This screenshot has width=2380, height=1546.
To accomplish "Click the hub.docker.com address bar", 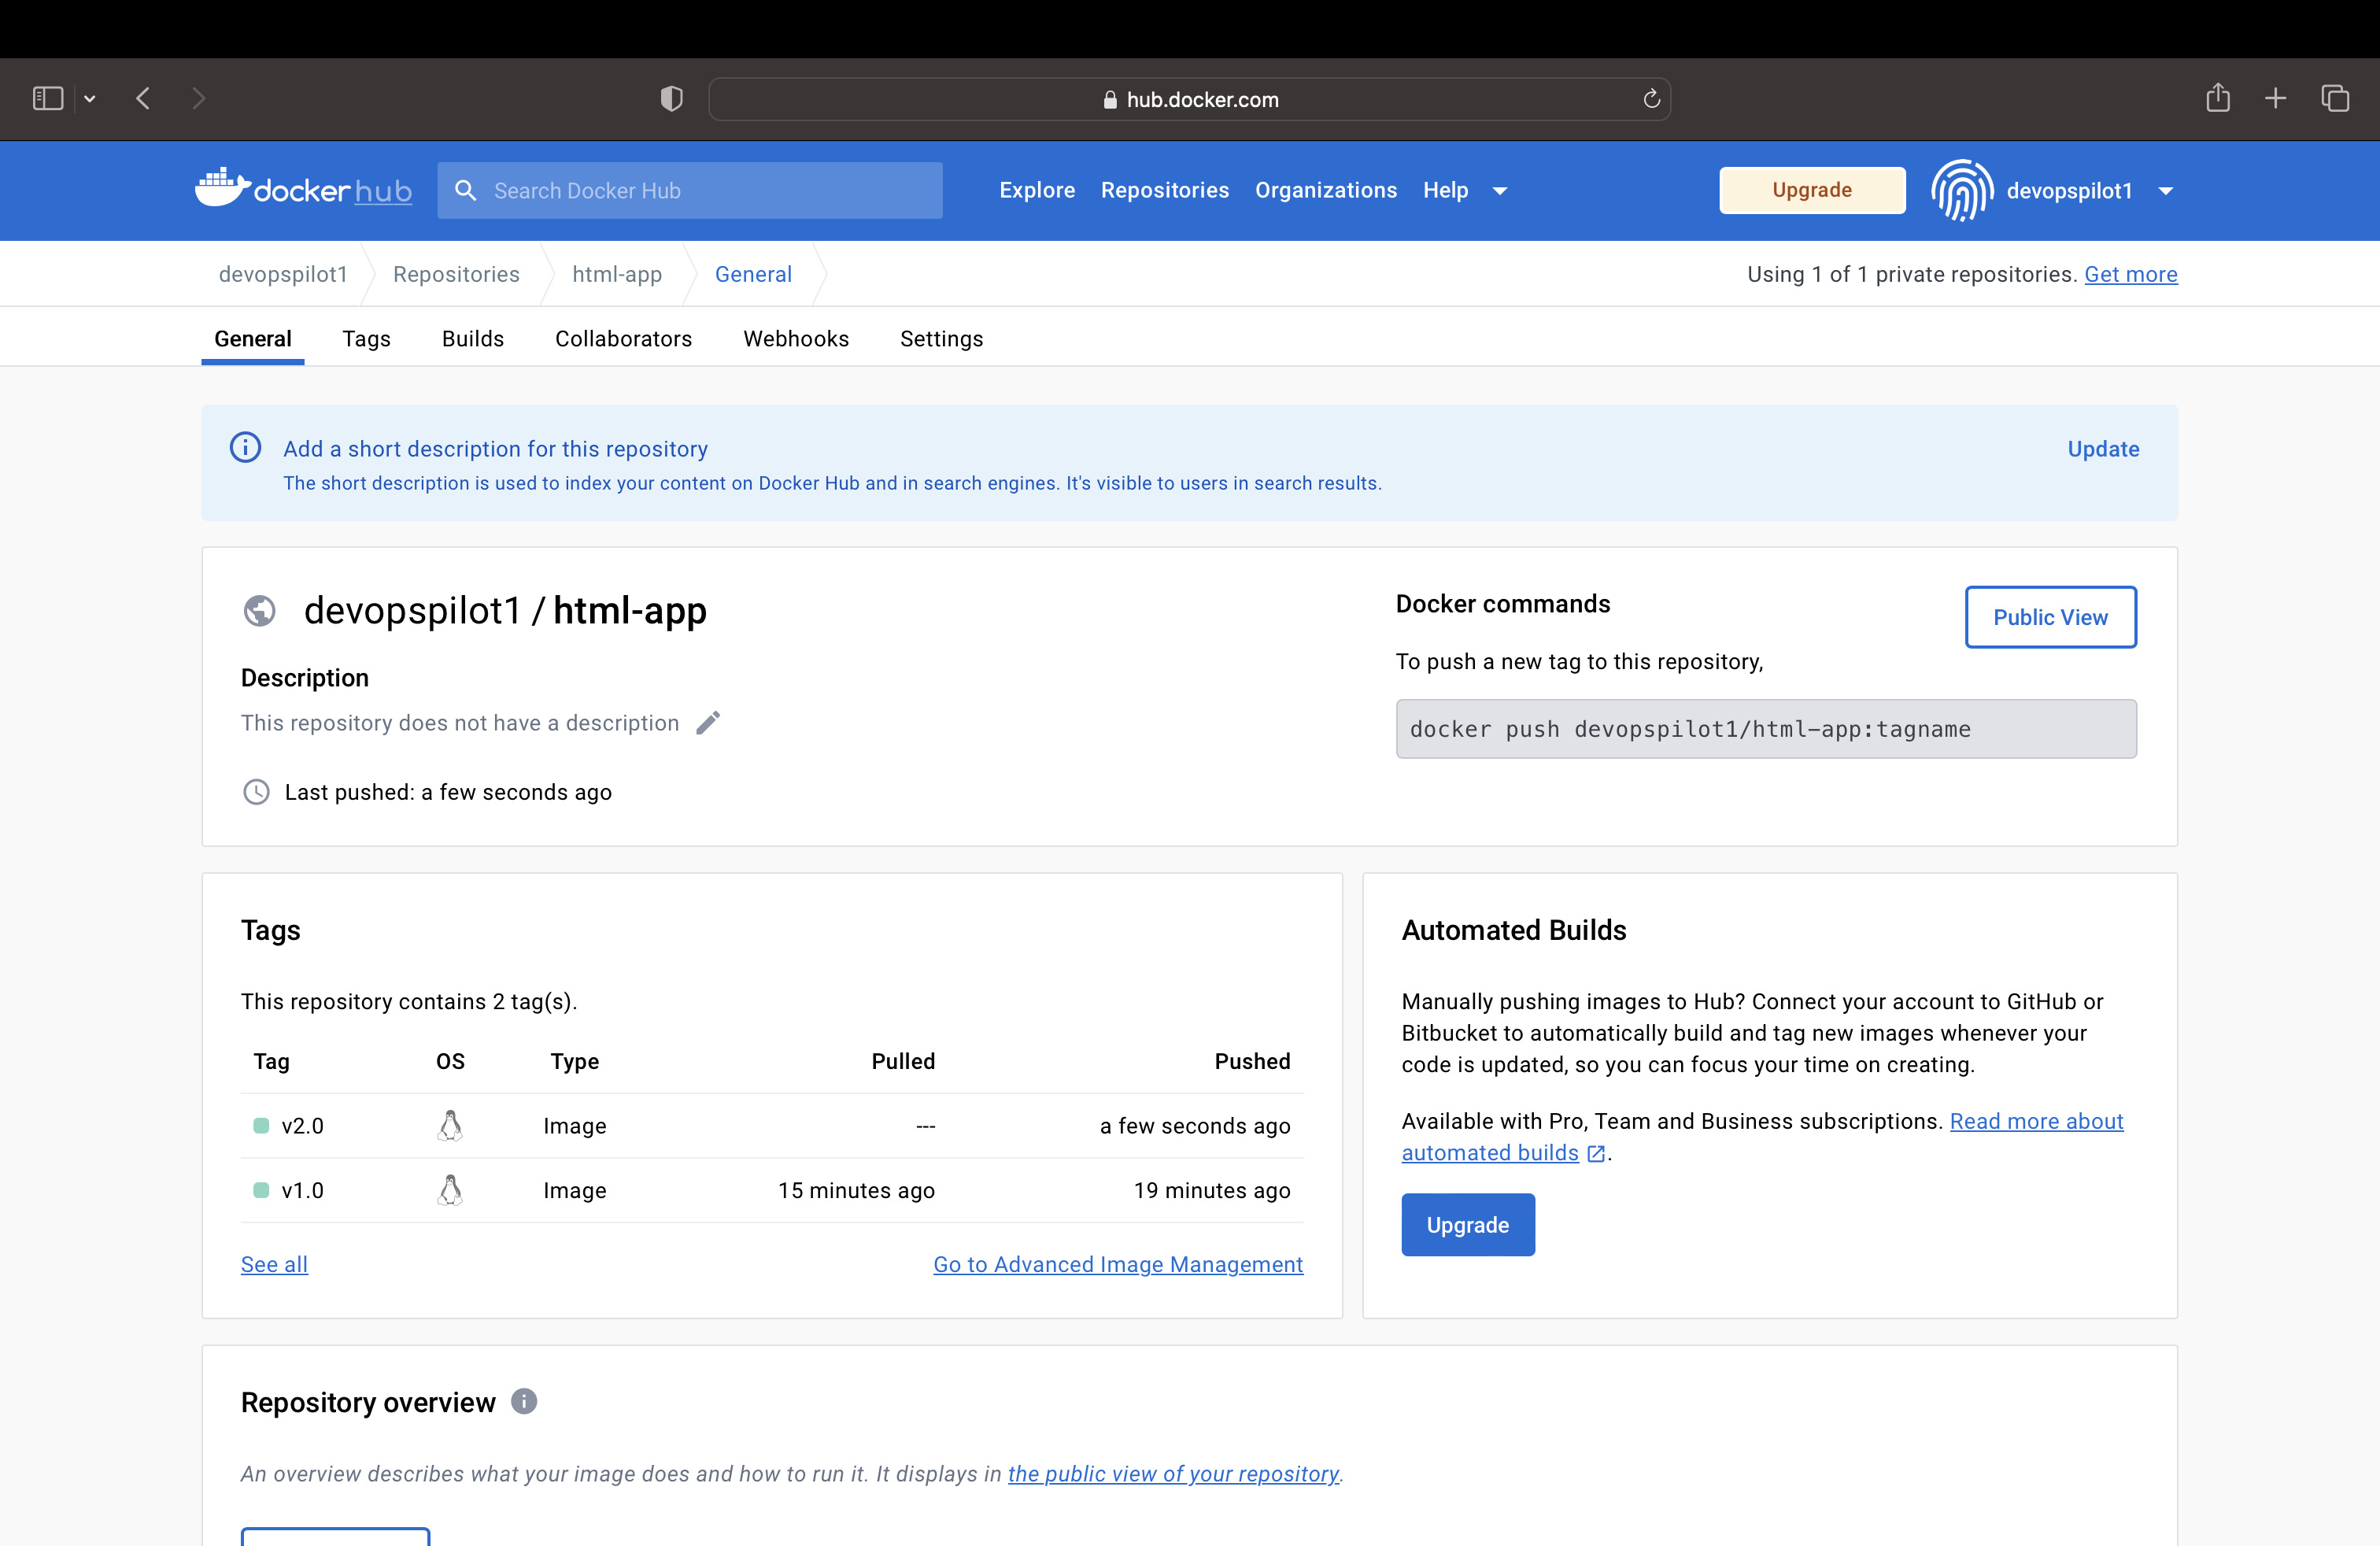I will (x=1189, y=99).
